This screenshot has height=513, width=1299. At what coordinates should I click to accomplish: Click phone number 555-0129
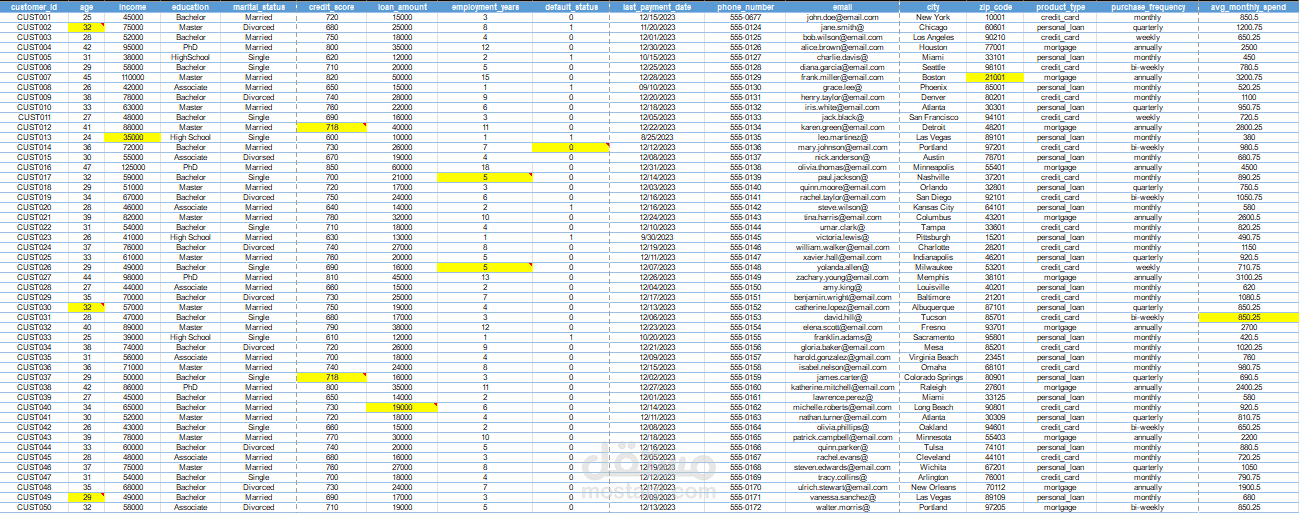[745, 77]
